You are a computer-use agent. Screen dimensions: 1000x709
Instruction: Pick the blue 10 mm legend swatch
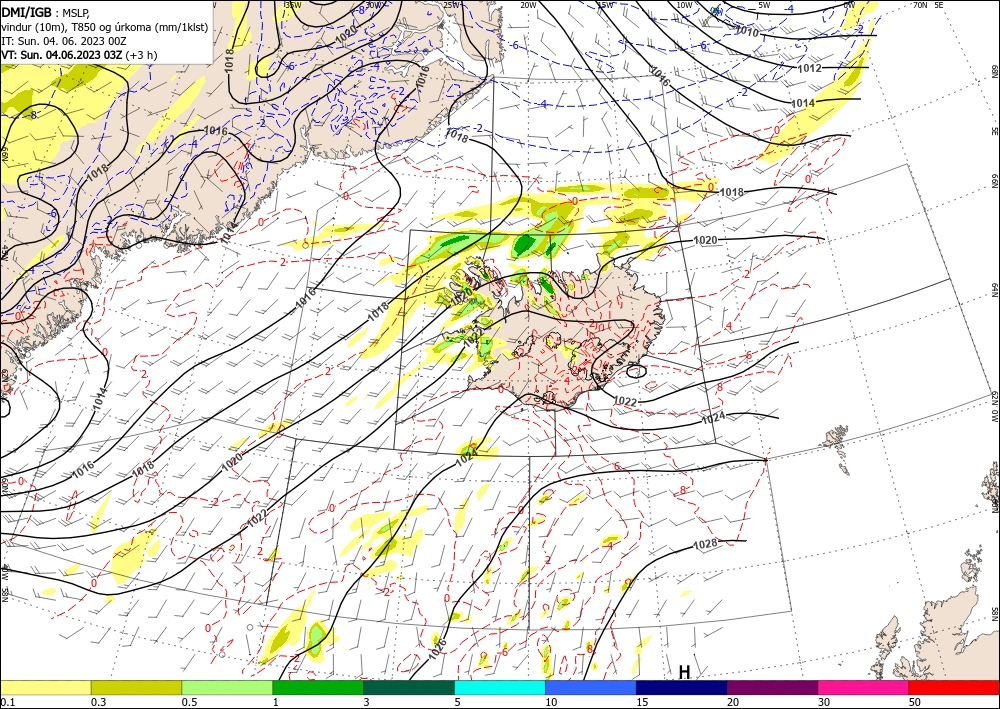click(591, 687)
